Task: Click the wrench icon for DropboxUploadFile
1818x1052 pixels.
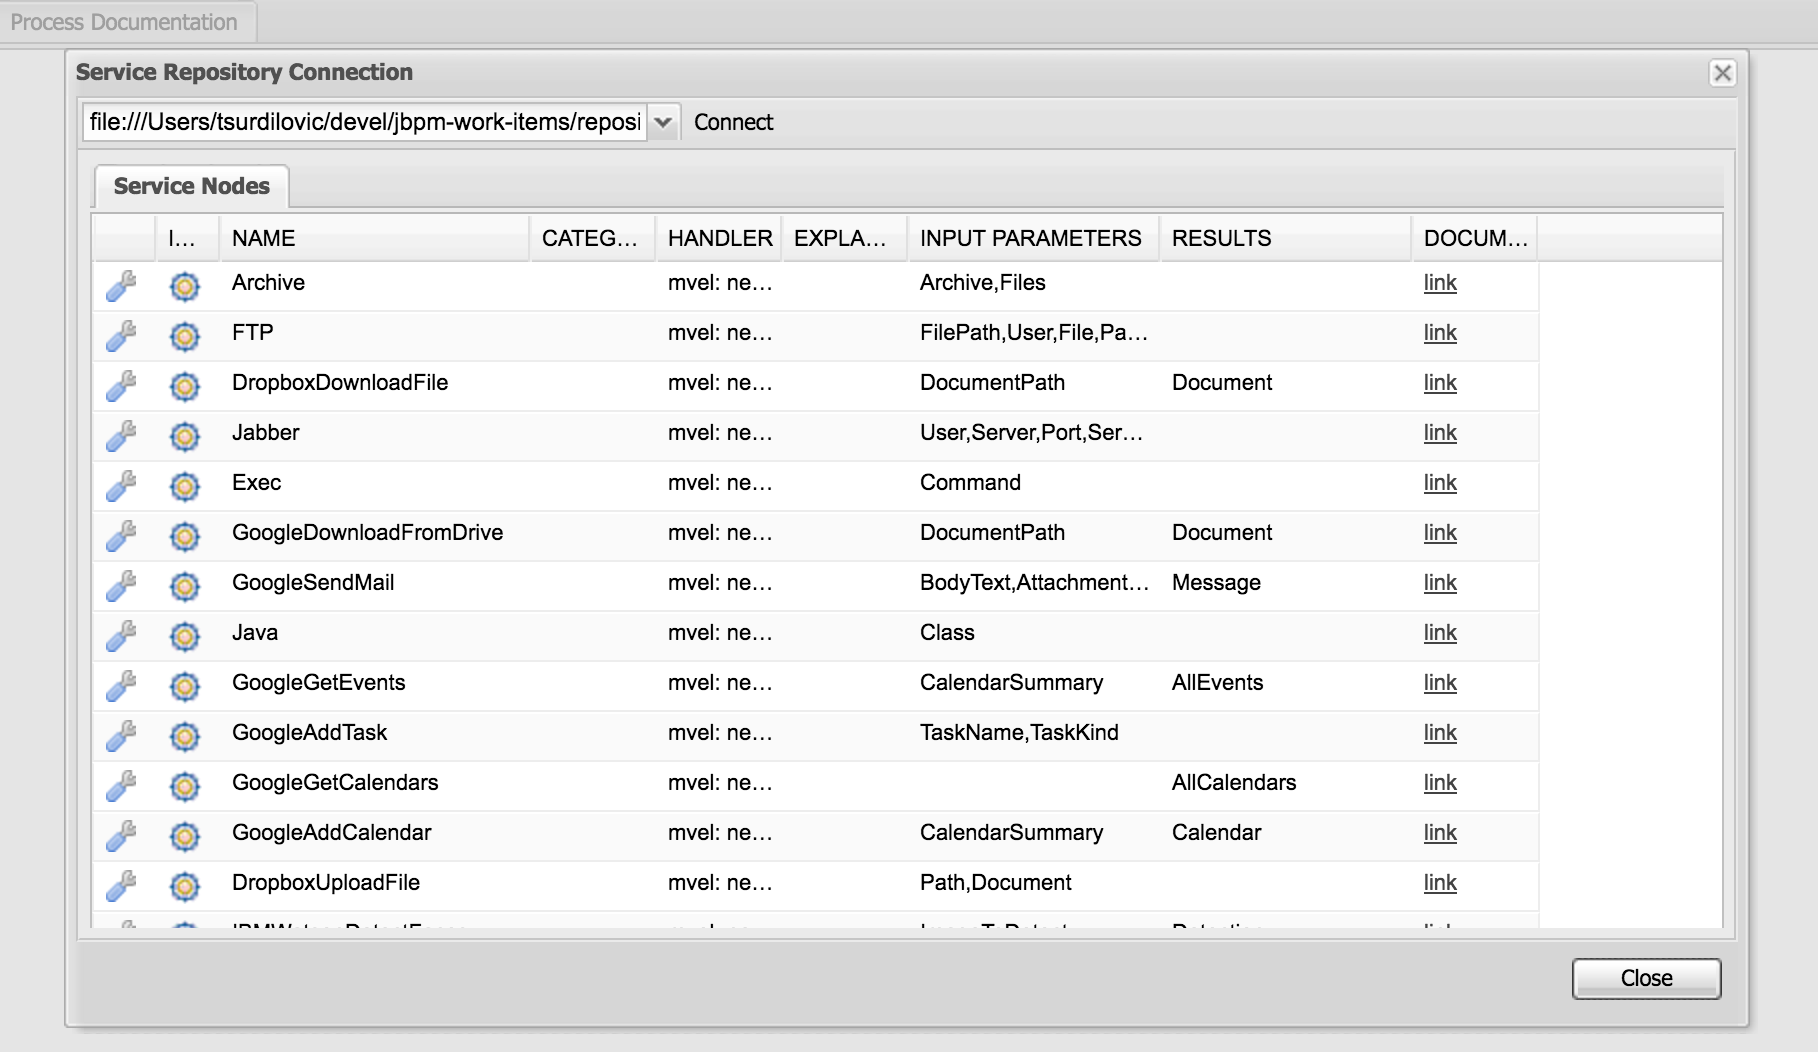Action: pyautogui.click(x=121, y=886)
